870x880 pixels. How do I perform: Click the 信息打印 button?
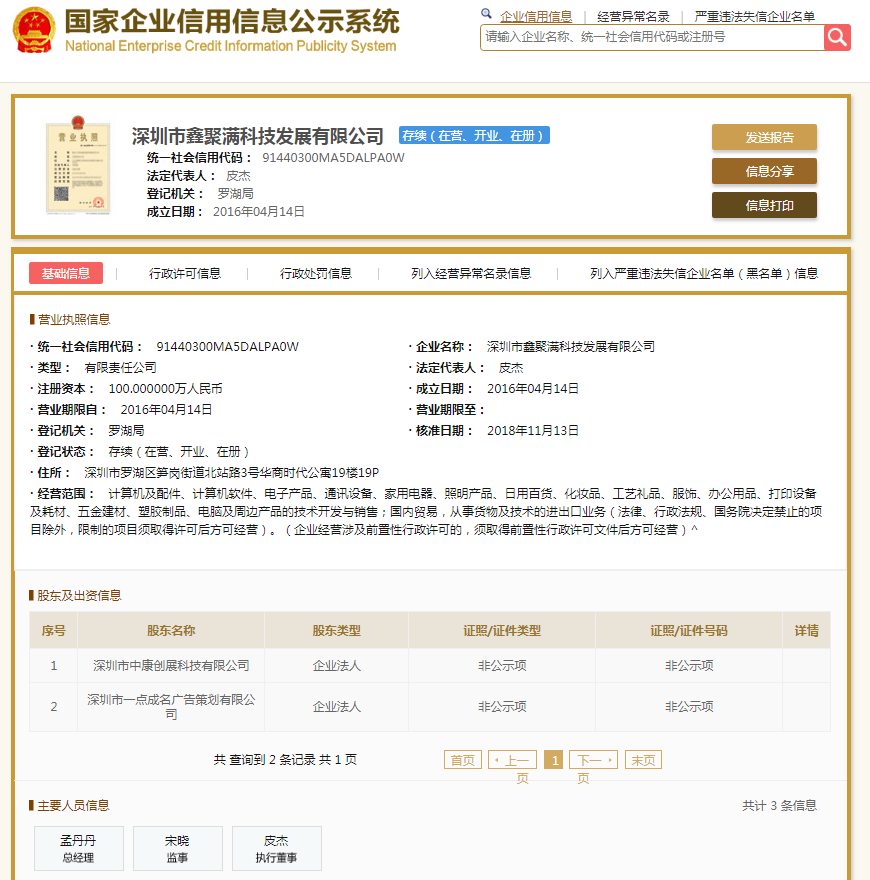click(764, 205)
